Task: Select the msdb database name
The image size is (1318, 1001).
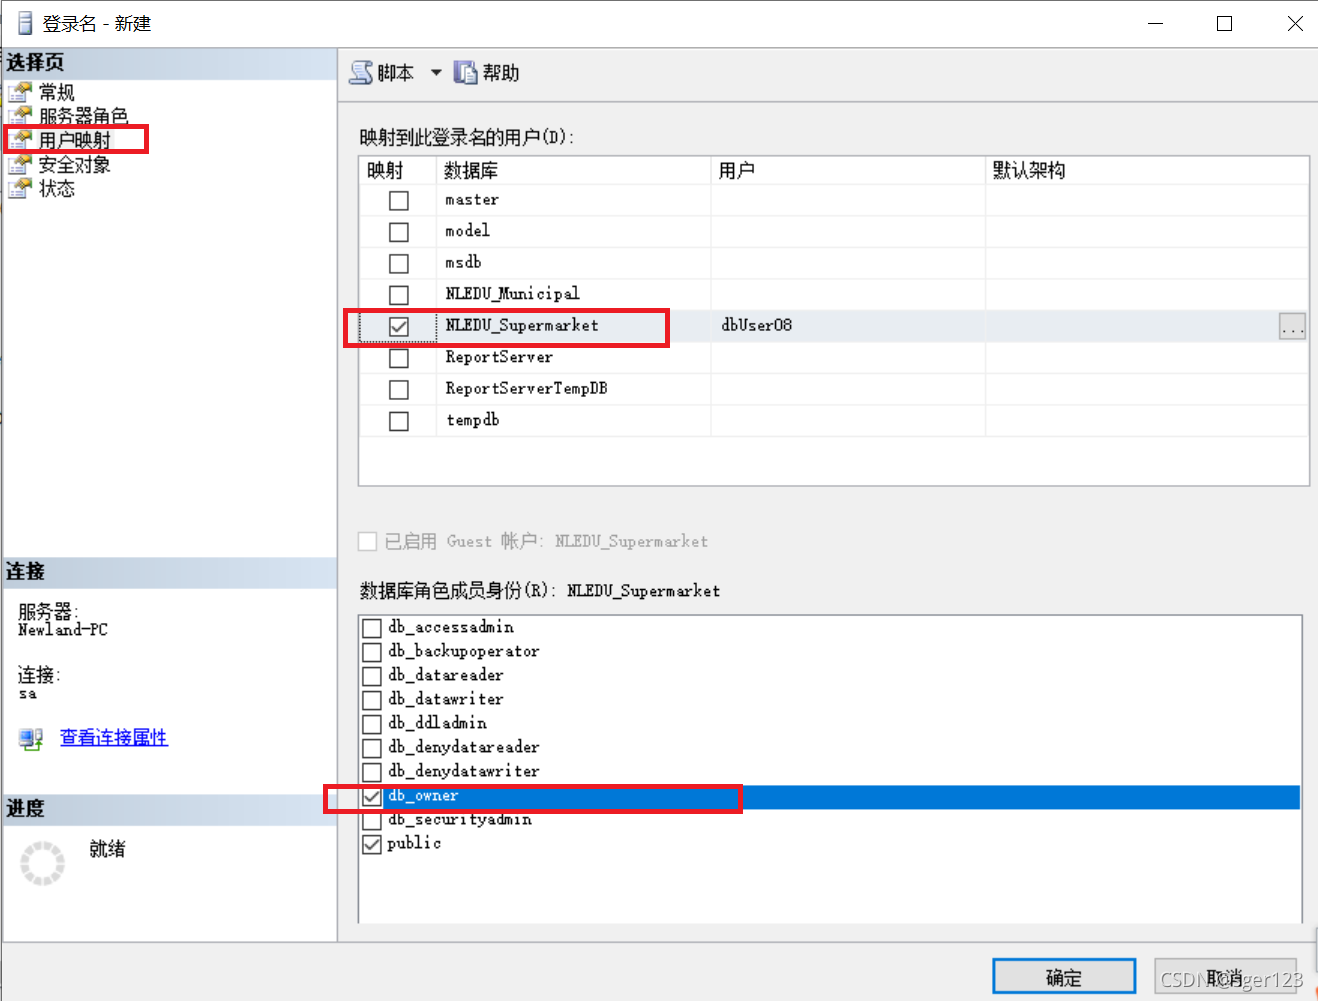Action: [x=463, y=262]
